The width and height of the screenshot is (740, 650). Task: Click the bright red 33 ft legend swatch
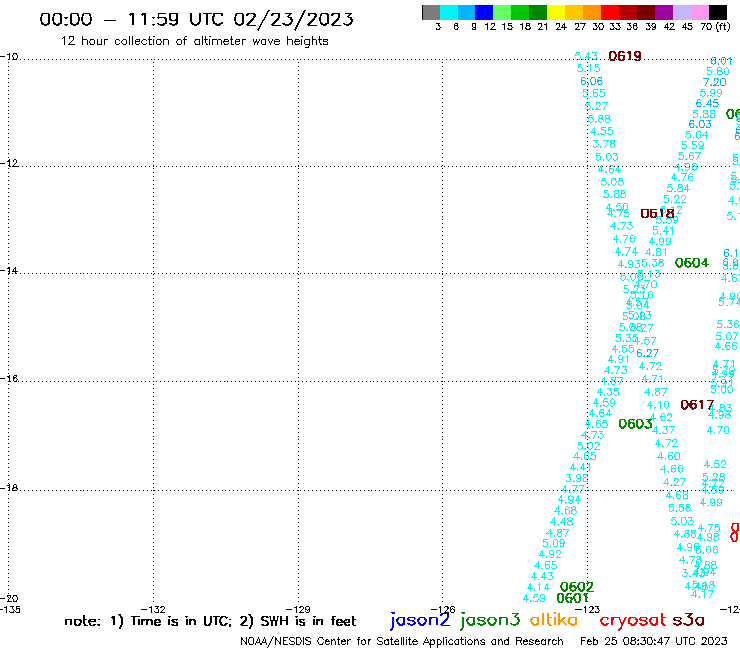[610, 12]
